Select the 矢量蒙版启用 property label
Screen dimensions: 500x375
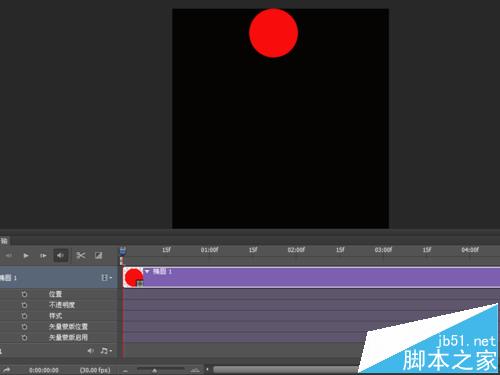68,338
